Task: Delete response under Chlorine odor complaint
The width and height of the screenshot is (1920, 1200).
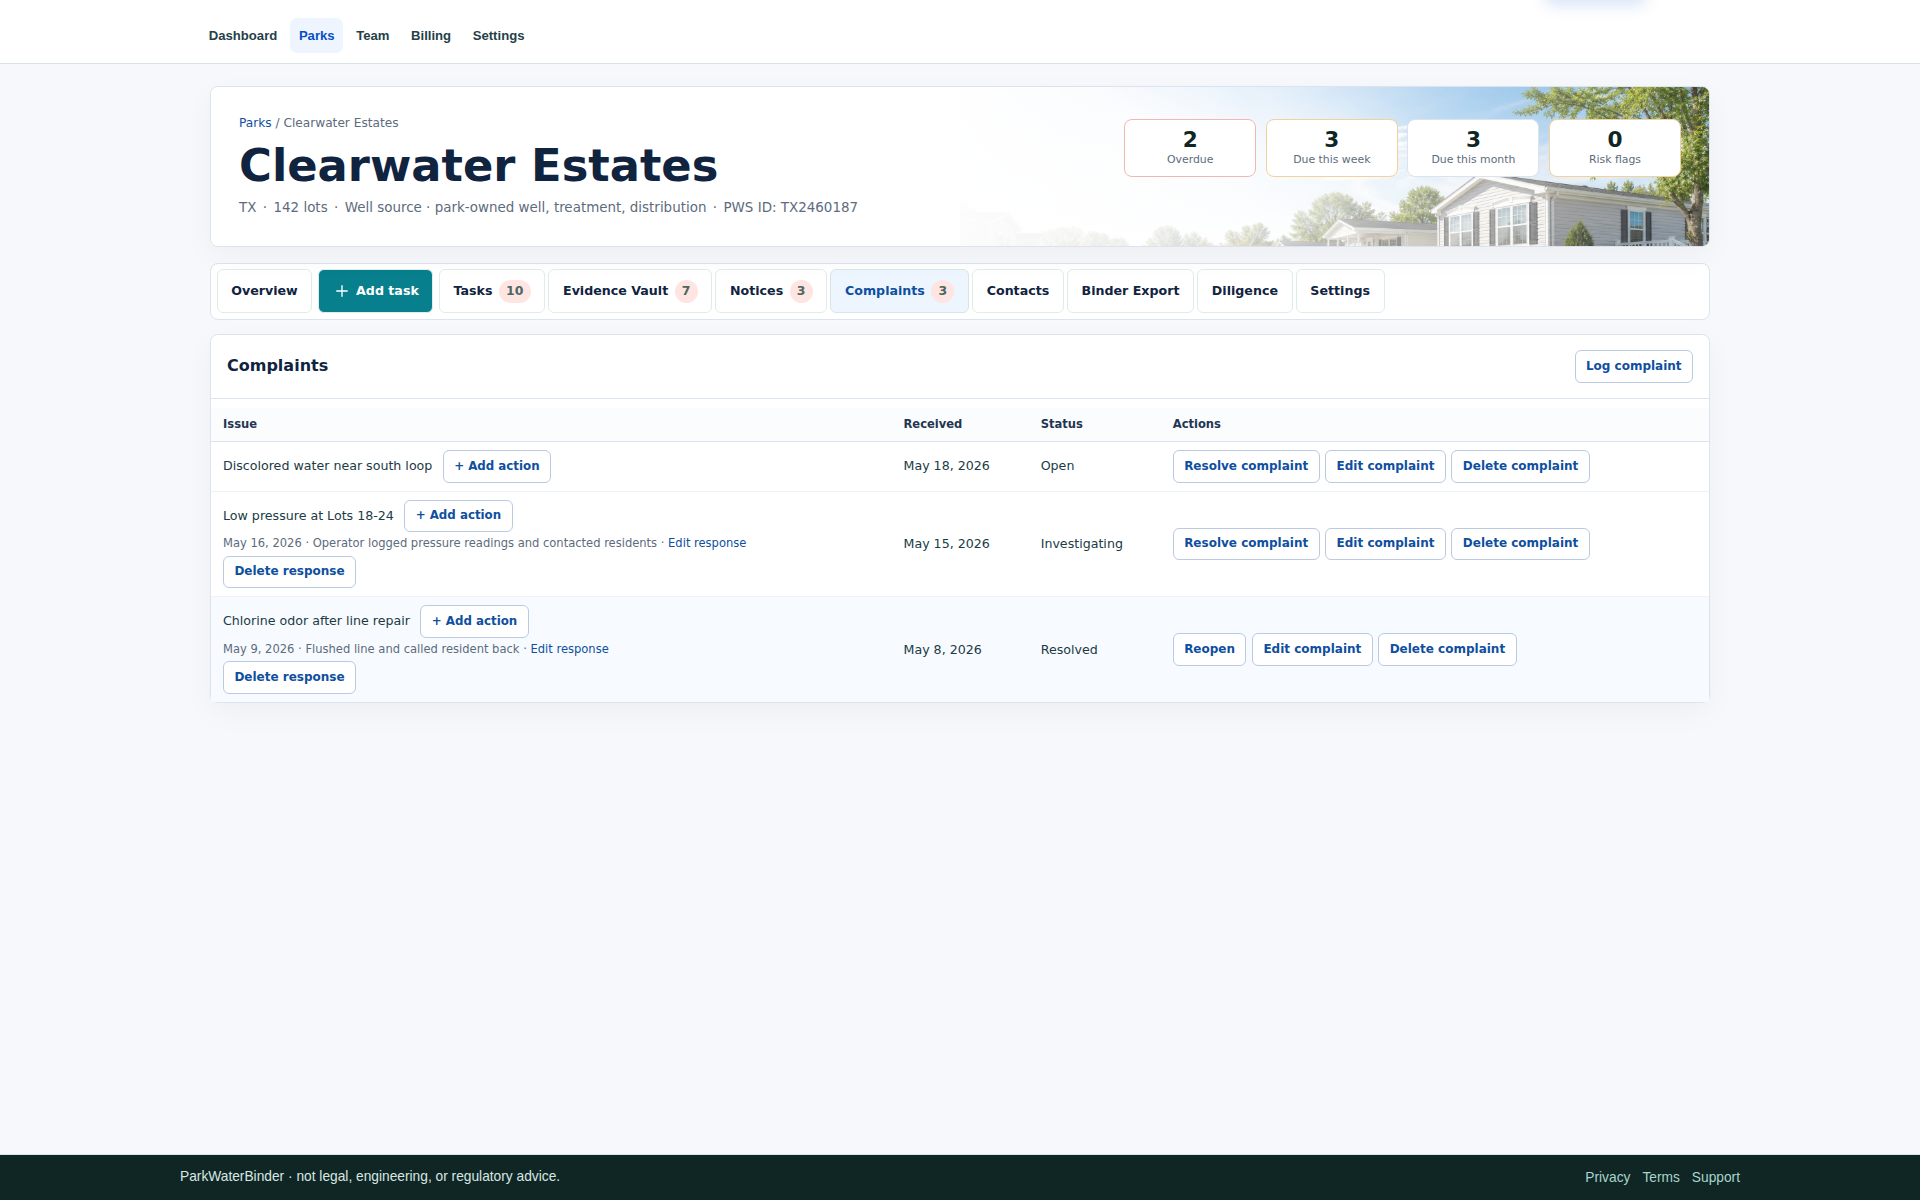Action: [289, 677]
